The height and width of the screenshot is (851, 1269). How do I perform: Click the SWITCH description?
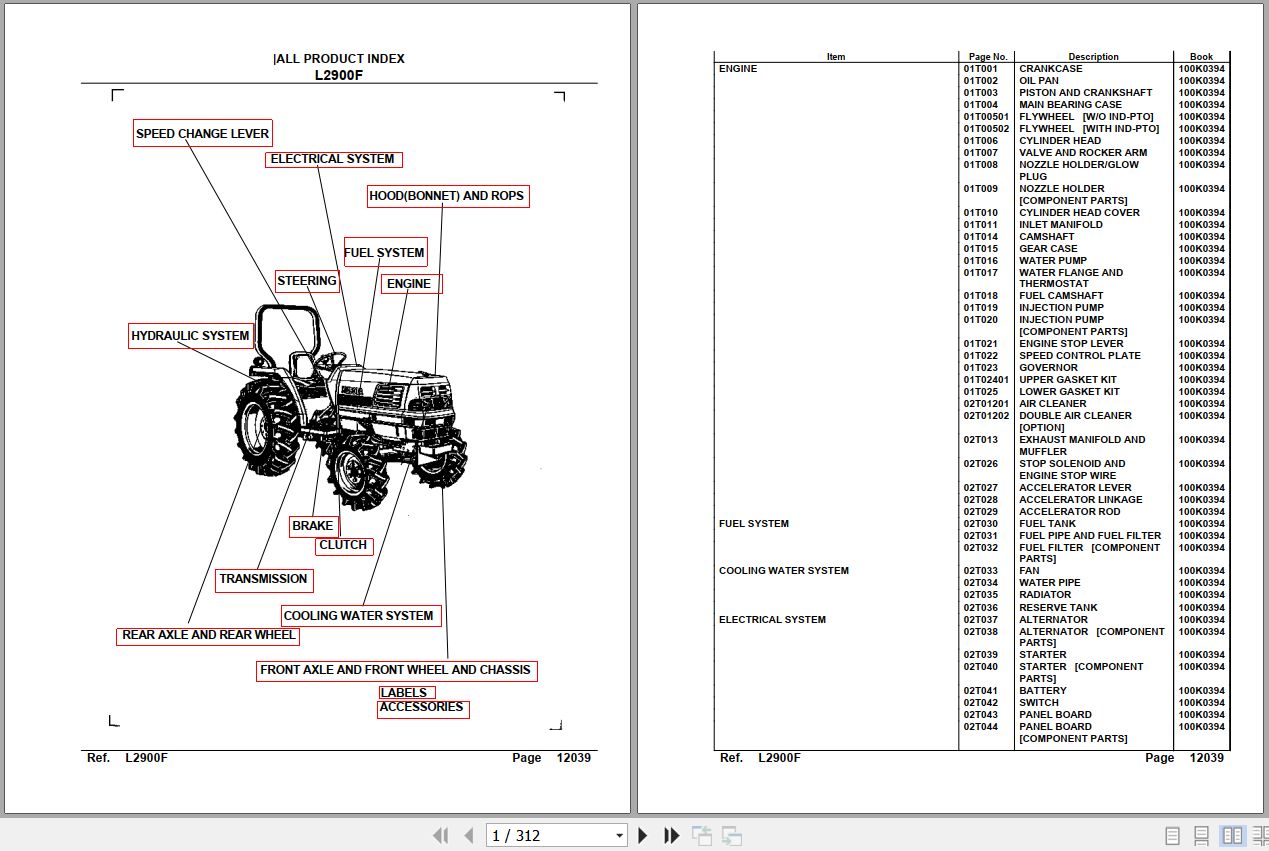1038,703
